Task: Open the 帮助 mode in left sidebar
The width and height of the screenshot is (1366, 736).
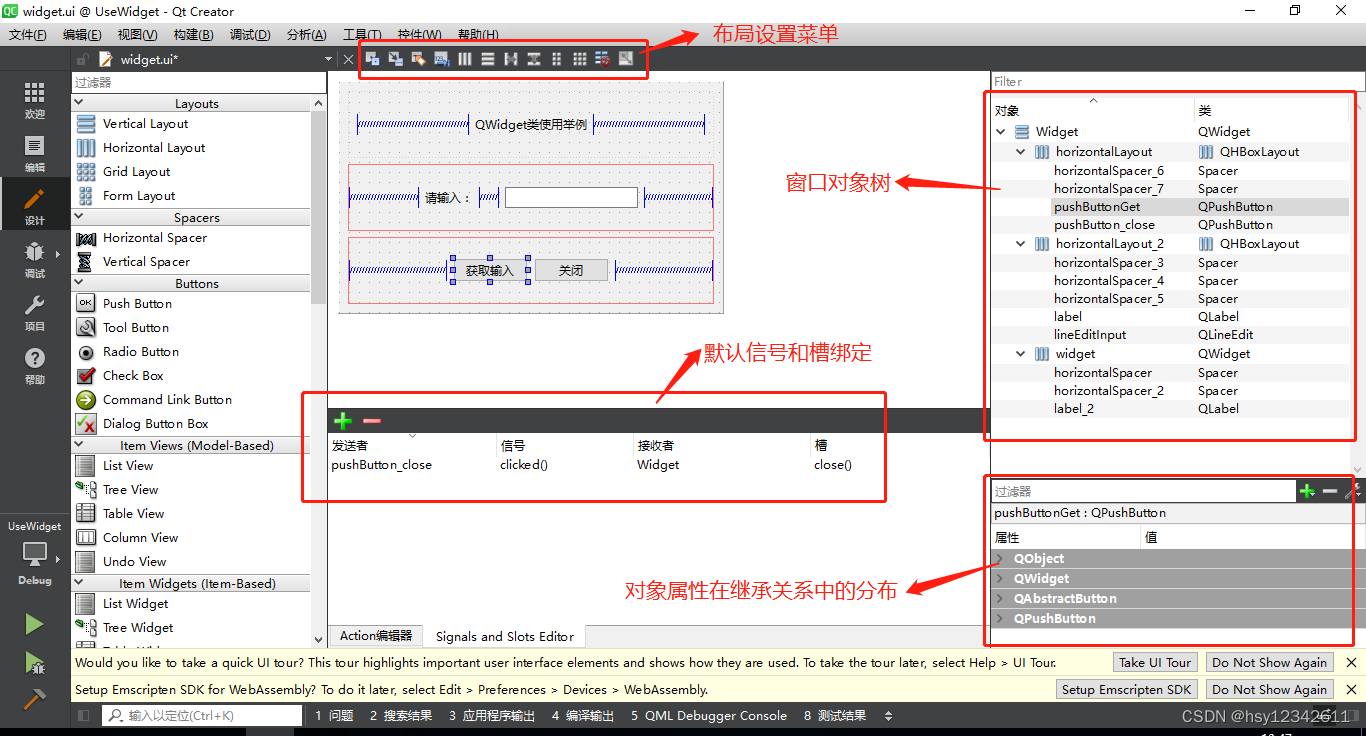Action: click(34, 366)
